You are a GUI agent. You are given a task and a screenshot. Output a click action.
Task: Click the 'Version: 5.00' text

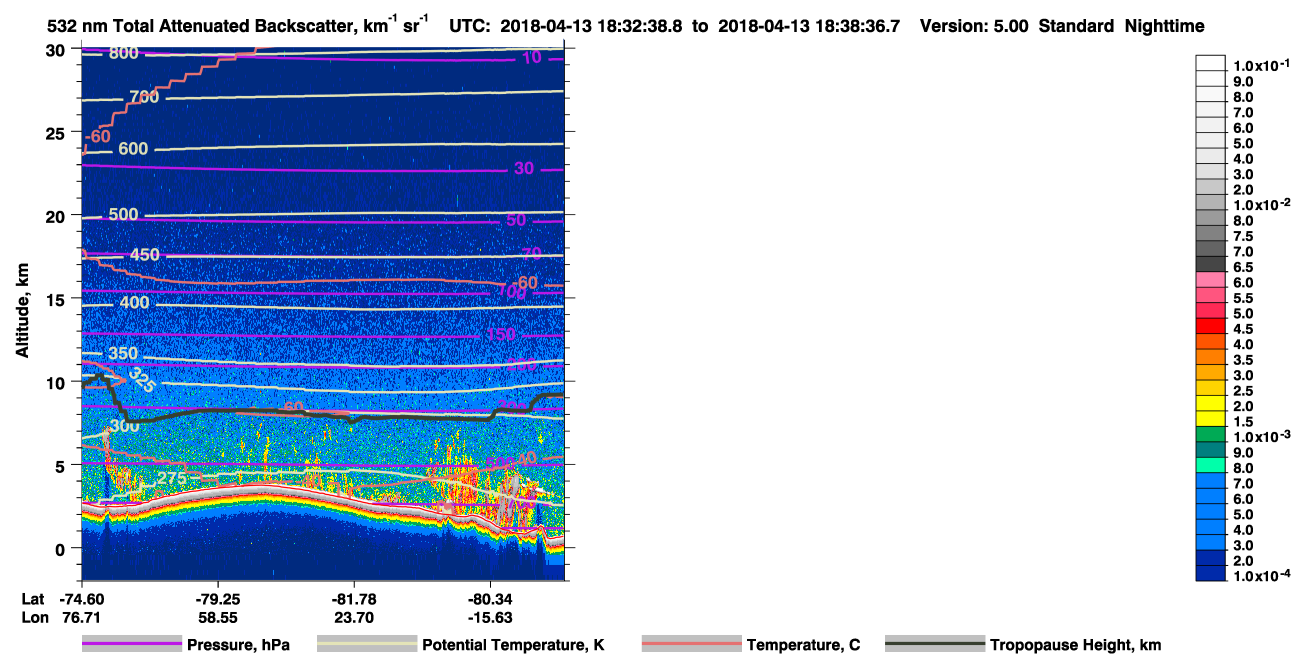[974, 27]
